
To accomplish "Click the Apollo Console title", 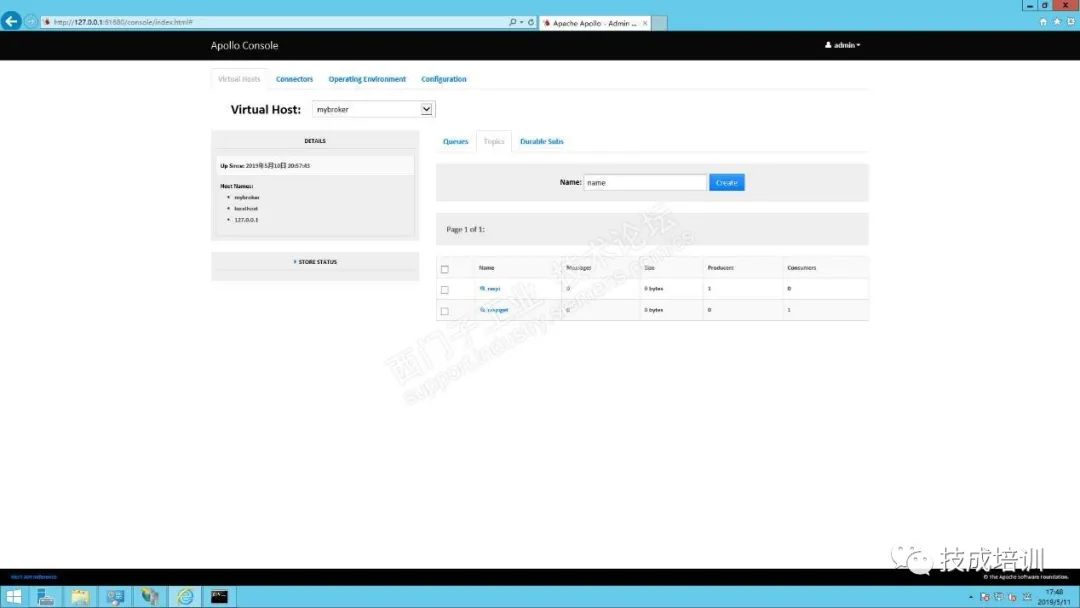I will click(245, 45).
